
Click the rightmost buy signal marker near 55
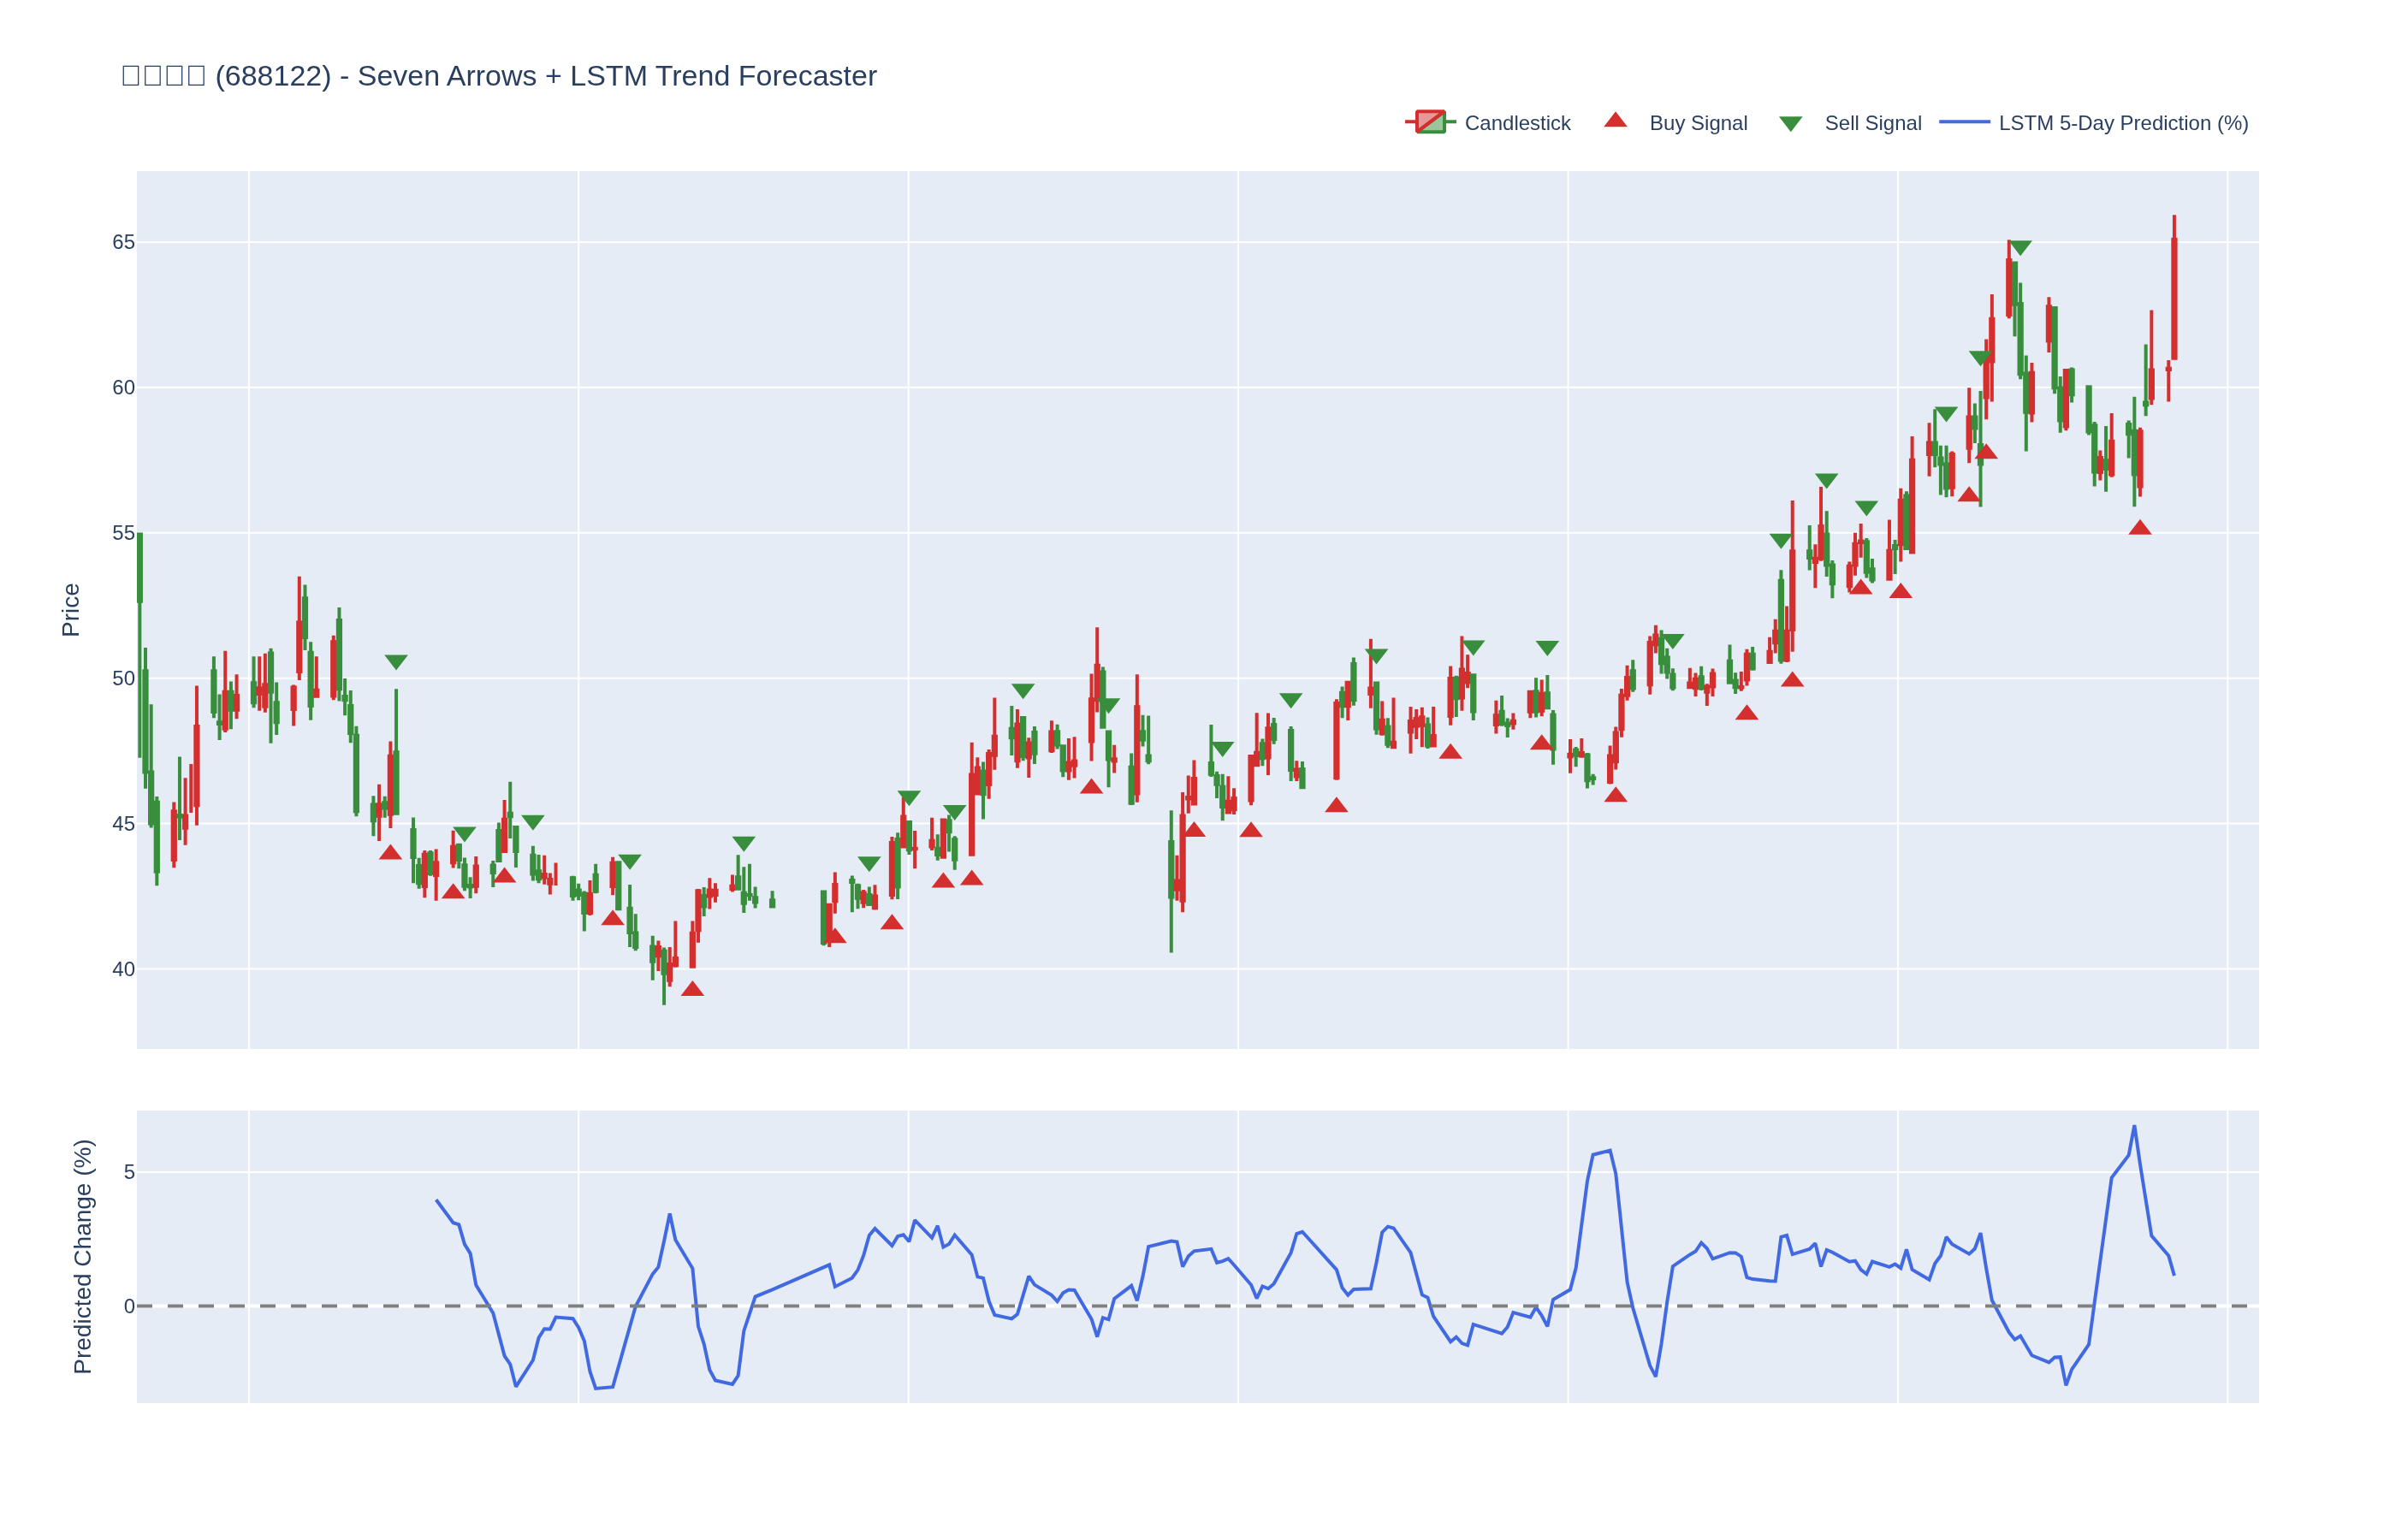pos(2139,528)
